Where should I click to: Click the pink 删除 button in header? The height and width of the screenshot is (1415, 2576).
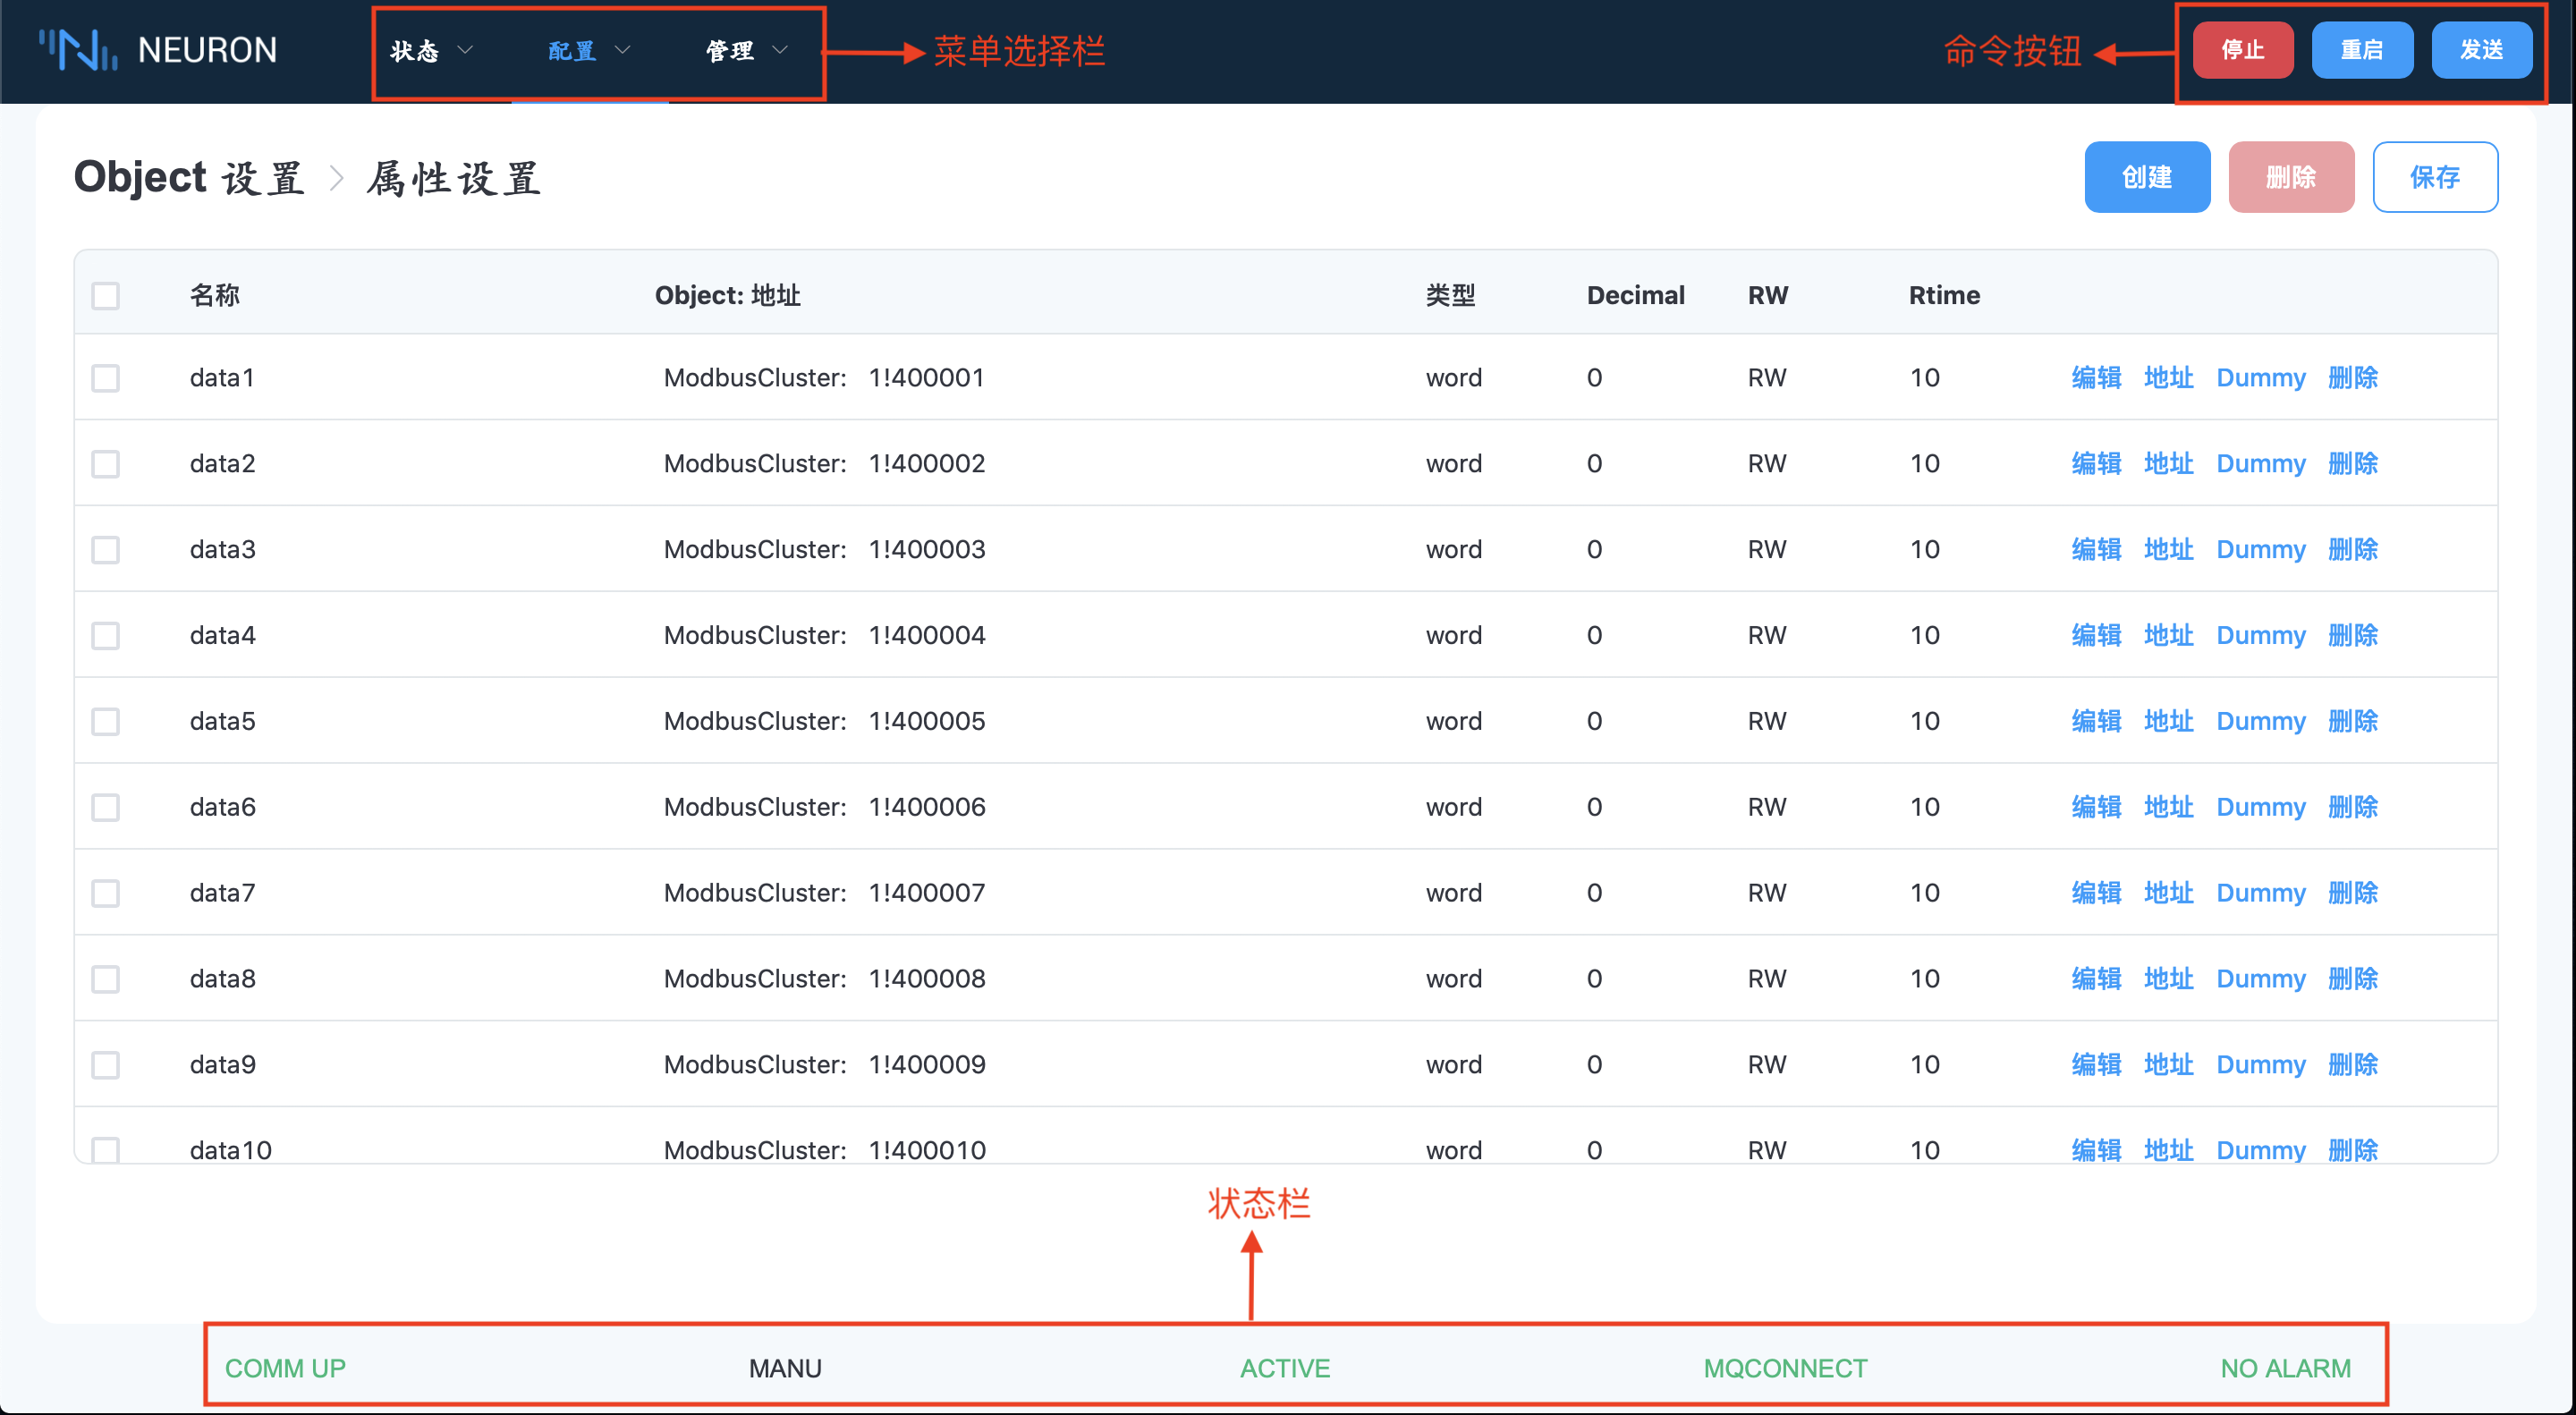pyautogui.click(x=2291, y=177)
